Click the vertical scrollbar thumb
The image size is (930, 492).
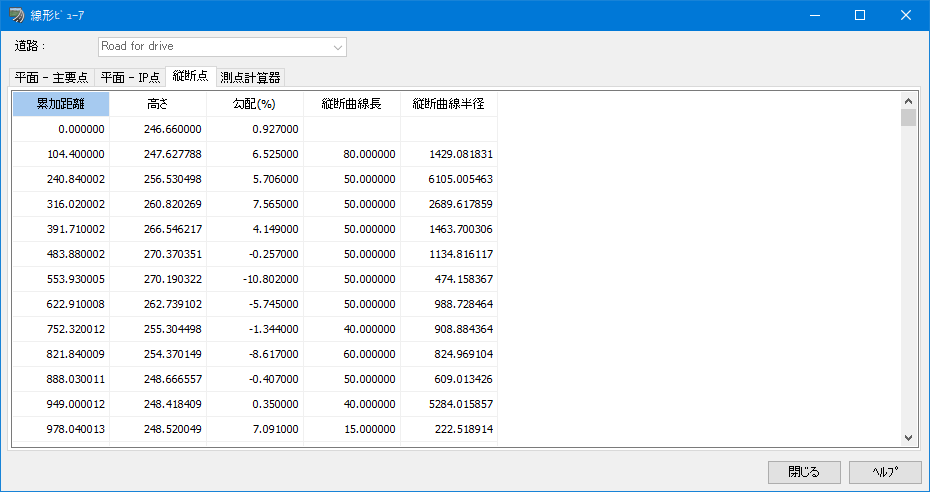coord(908,117)
